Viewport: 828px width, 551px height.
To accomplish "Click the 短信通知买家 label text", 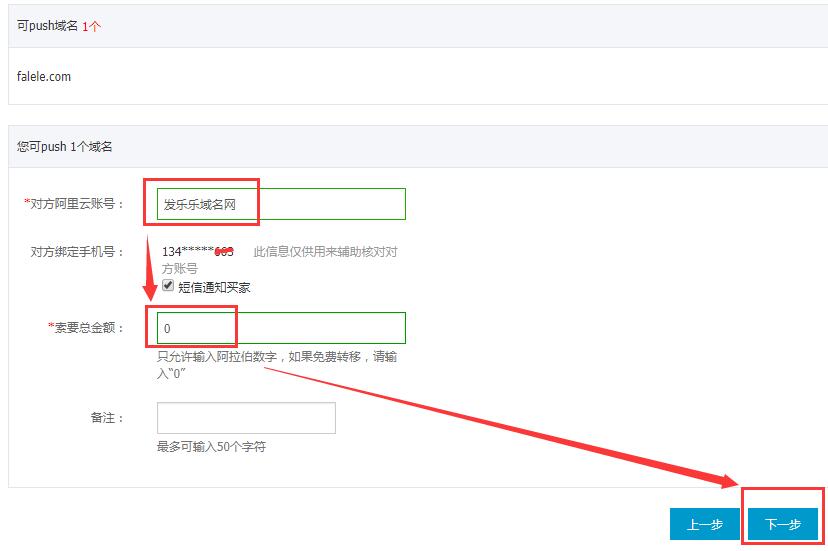I will [214, 287].
